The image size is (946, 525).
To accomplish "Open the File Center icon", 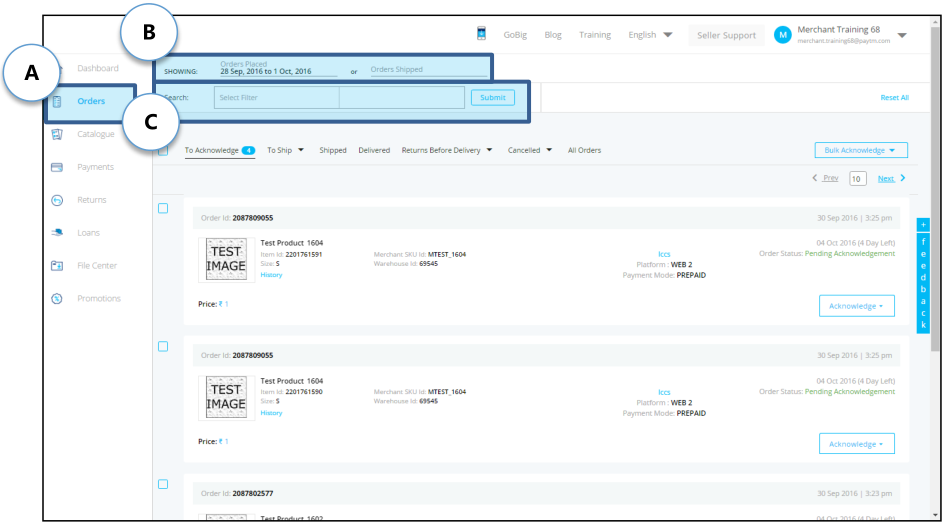I will tap(57, 266).
